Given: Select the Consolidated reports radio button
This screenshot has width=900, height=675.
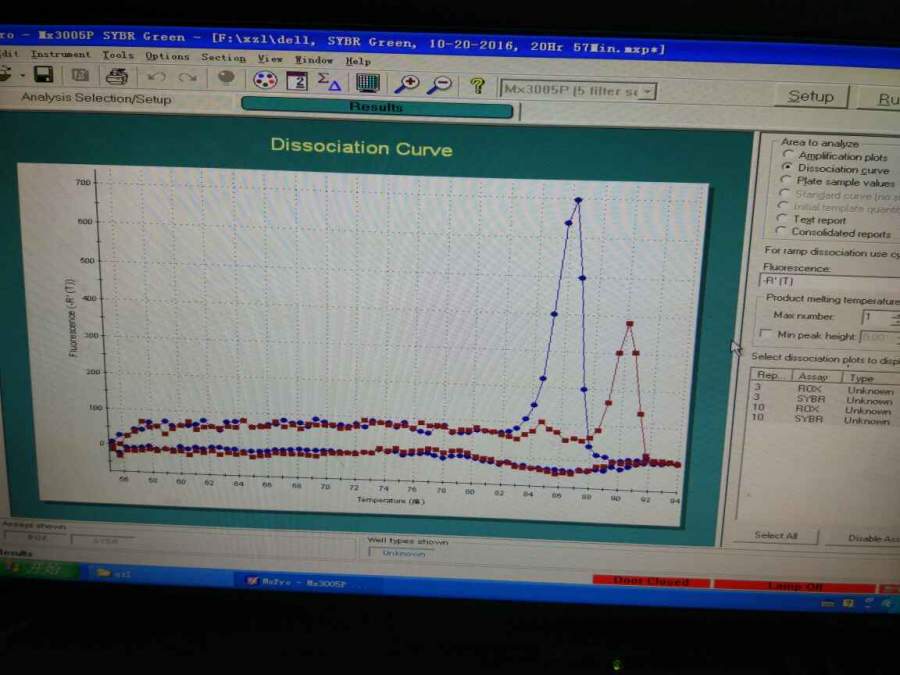Looking at the screenshot, I should click(x=780, y=230).
